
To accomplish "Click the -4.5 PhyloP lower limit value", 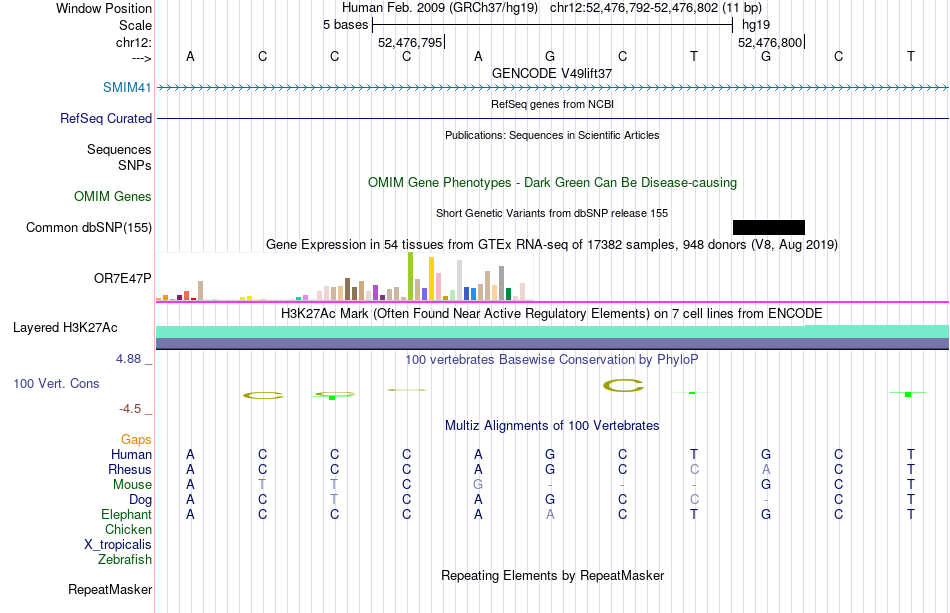I will (x=130, y=409).
